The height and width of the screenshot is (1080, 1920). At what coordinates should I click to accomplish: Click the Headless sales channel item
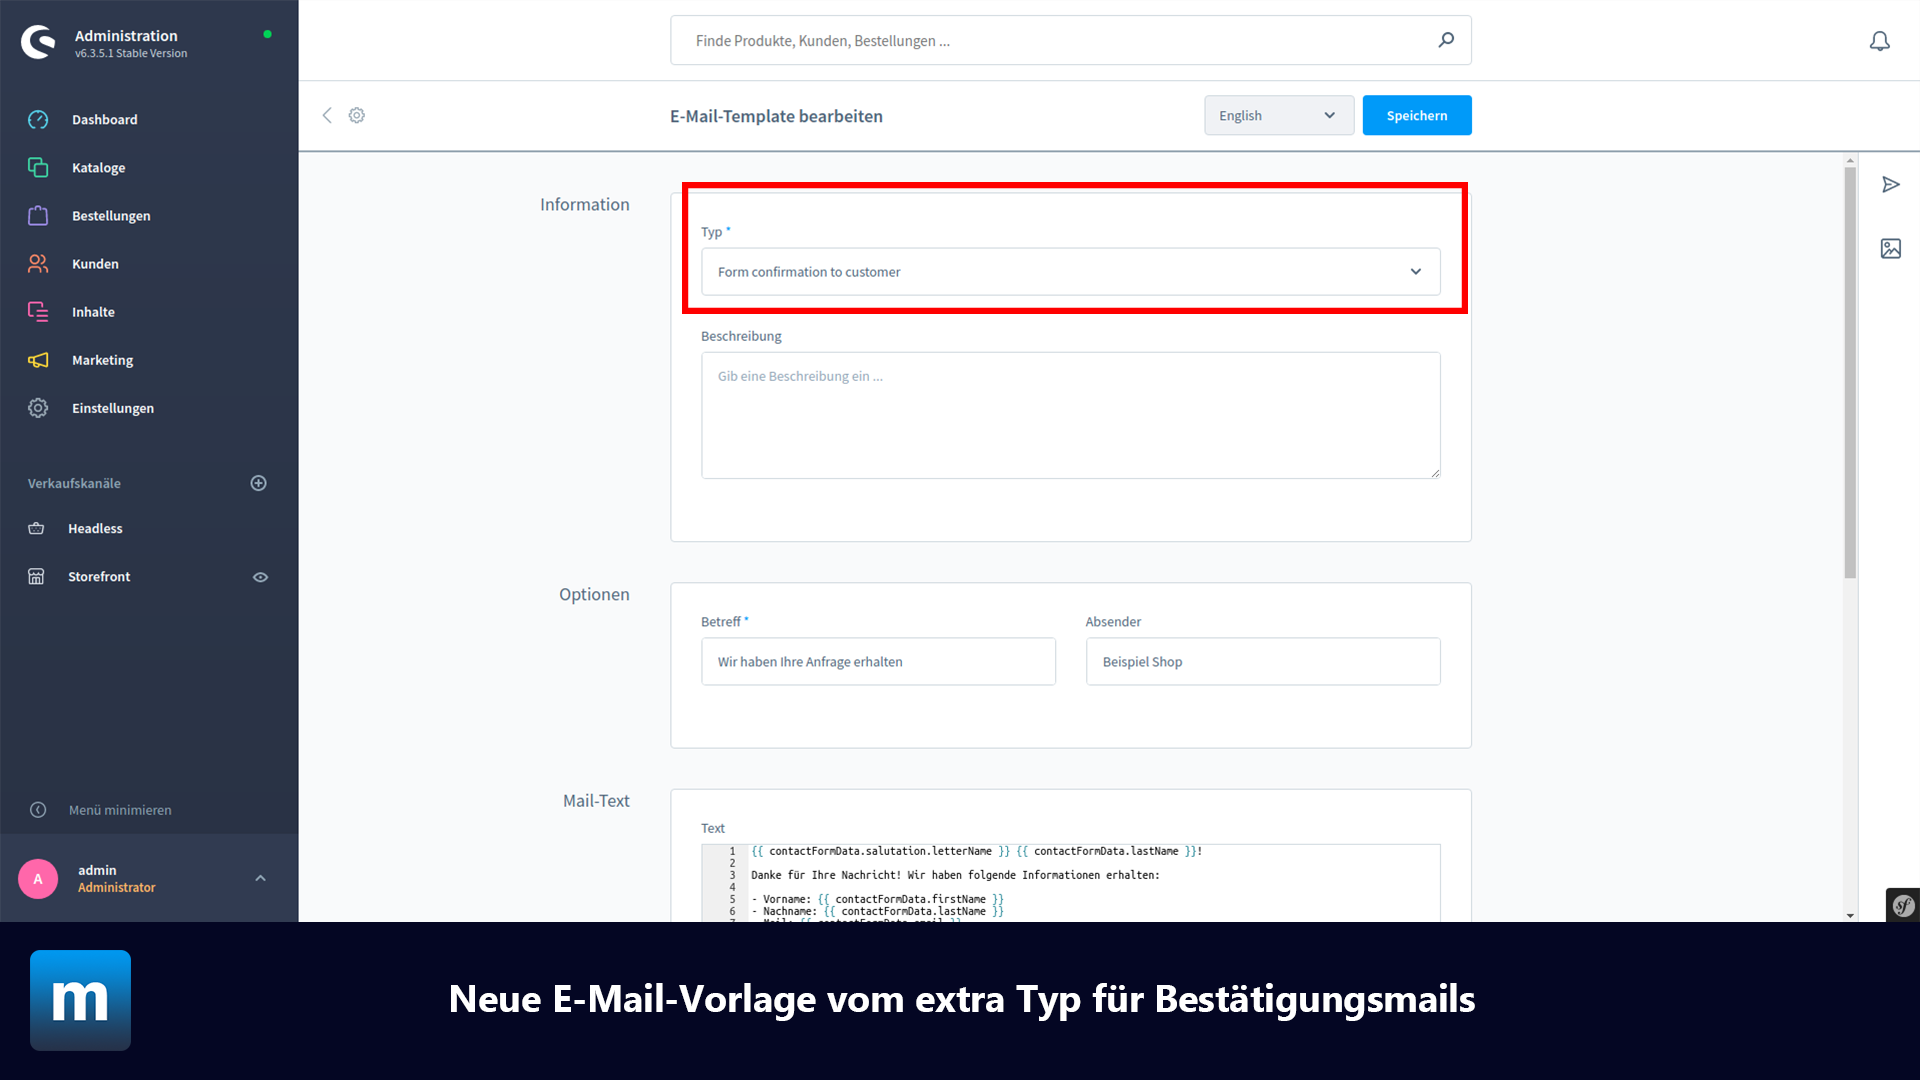click(x=95, y=527)
